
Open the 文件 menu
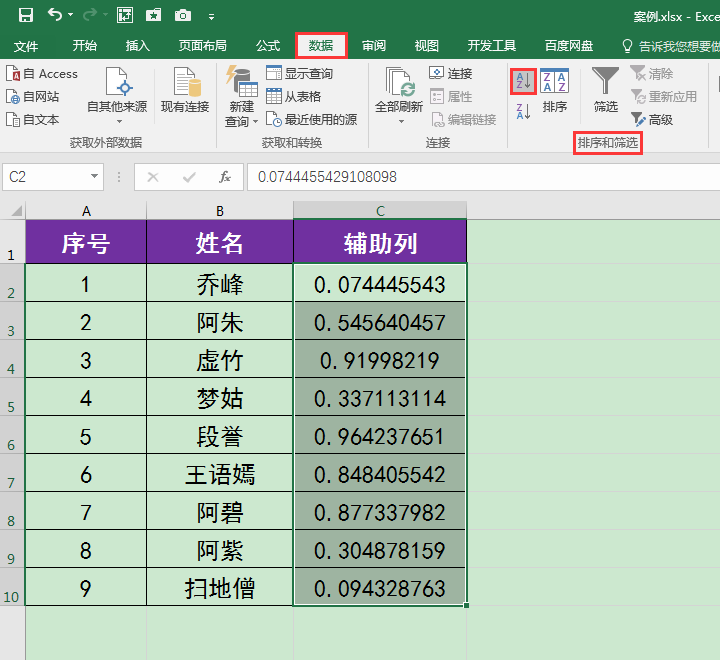(x=26, y=46)
